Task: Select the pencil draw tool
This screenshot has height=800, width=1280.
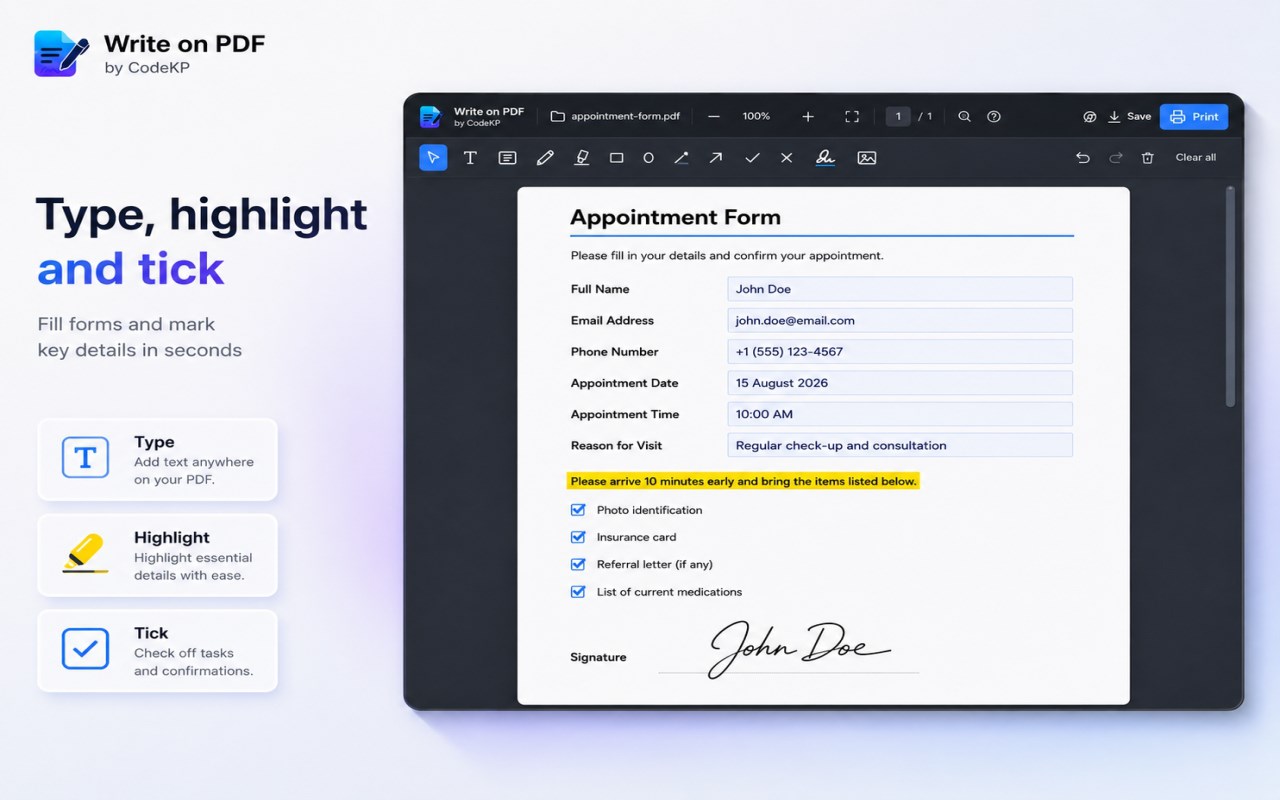Action: tap(545, 158)
